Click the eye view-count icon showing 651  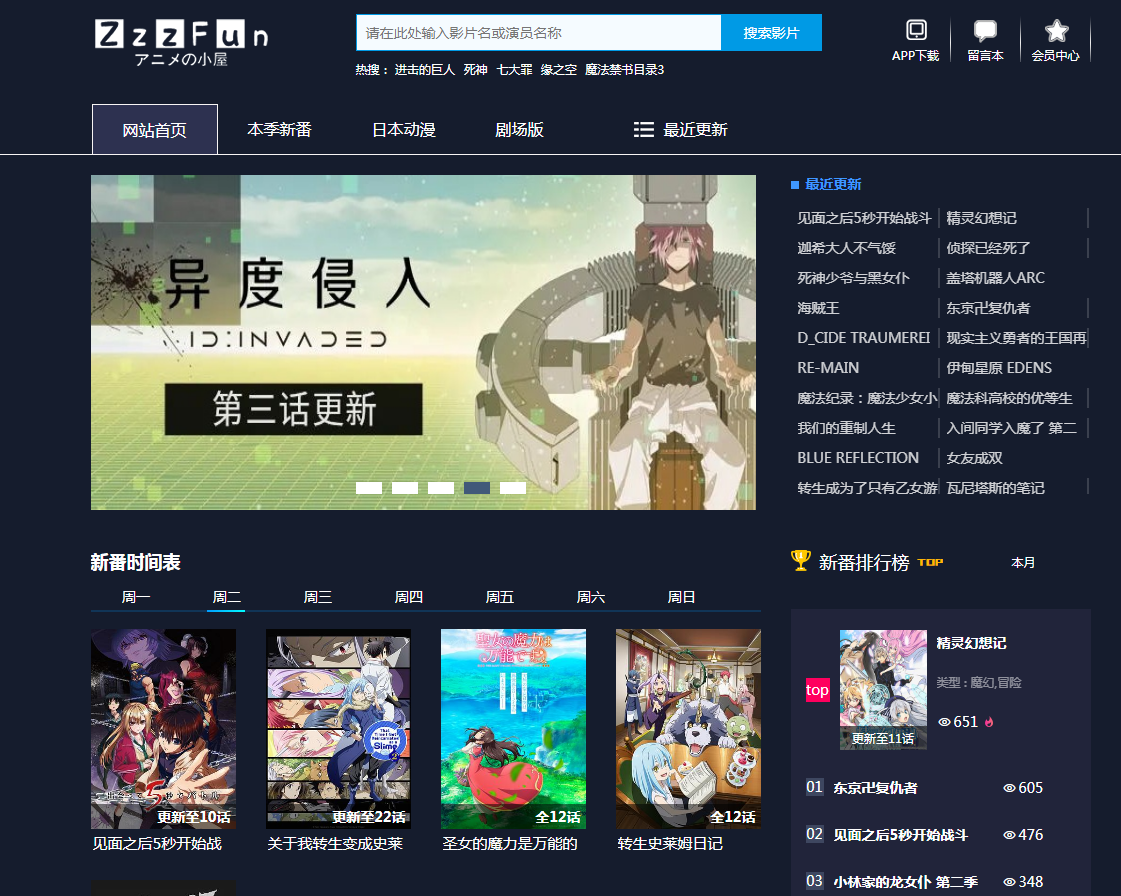click(x=944, y=722)
